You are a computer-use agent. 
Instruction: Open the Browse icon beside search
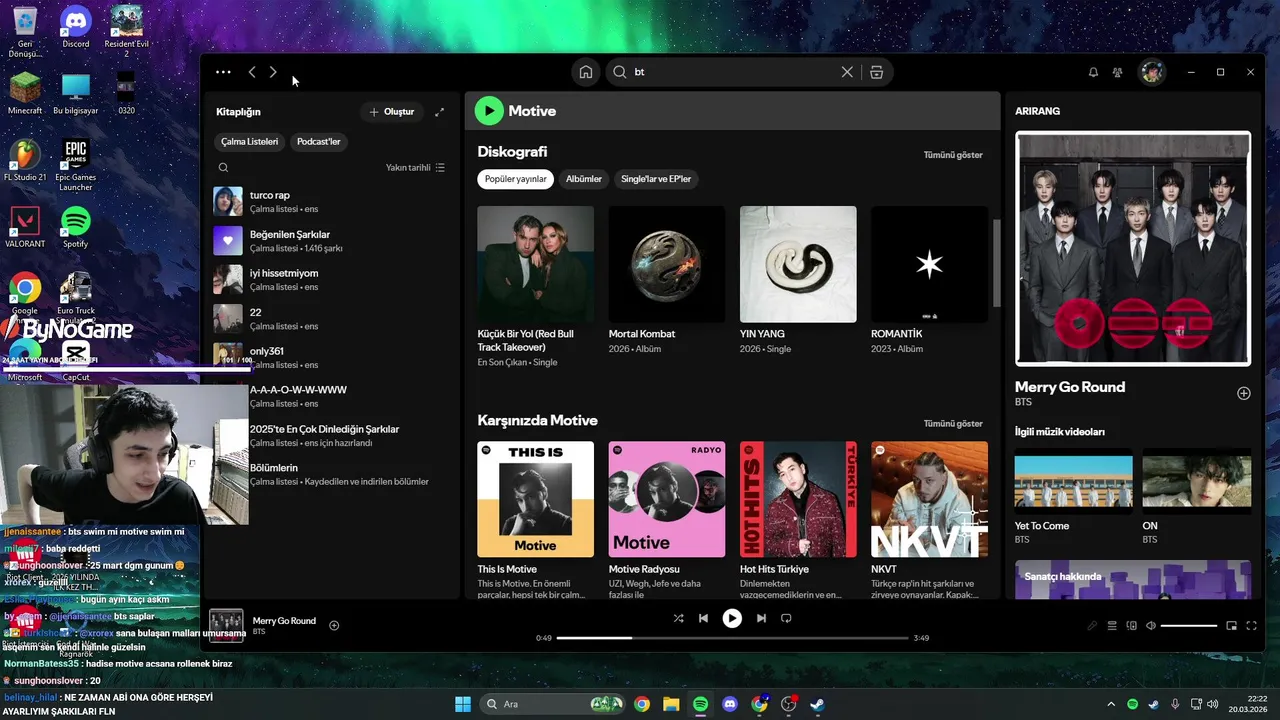876,72
